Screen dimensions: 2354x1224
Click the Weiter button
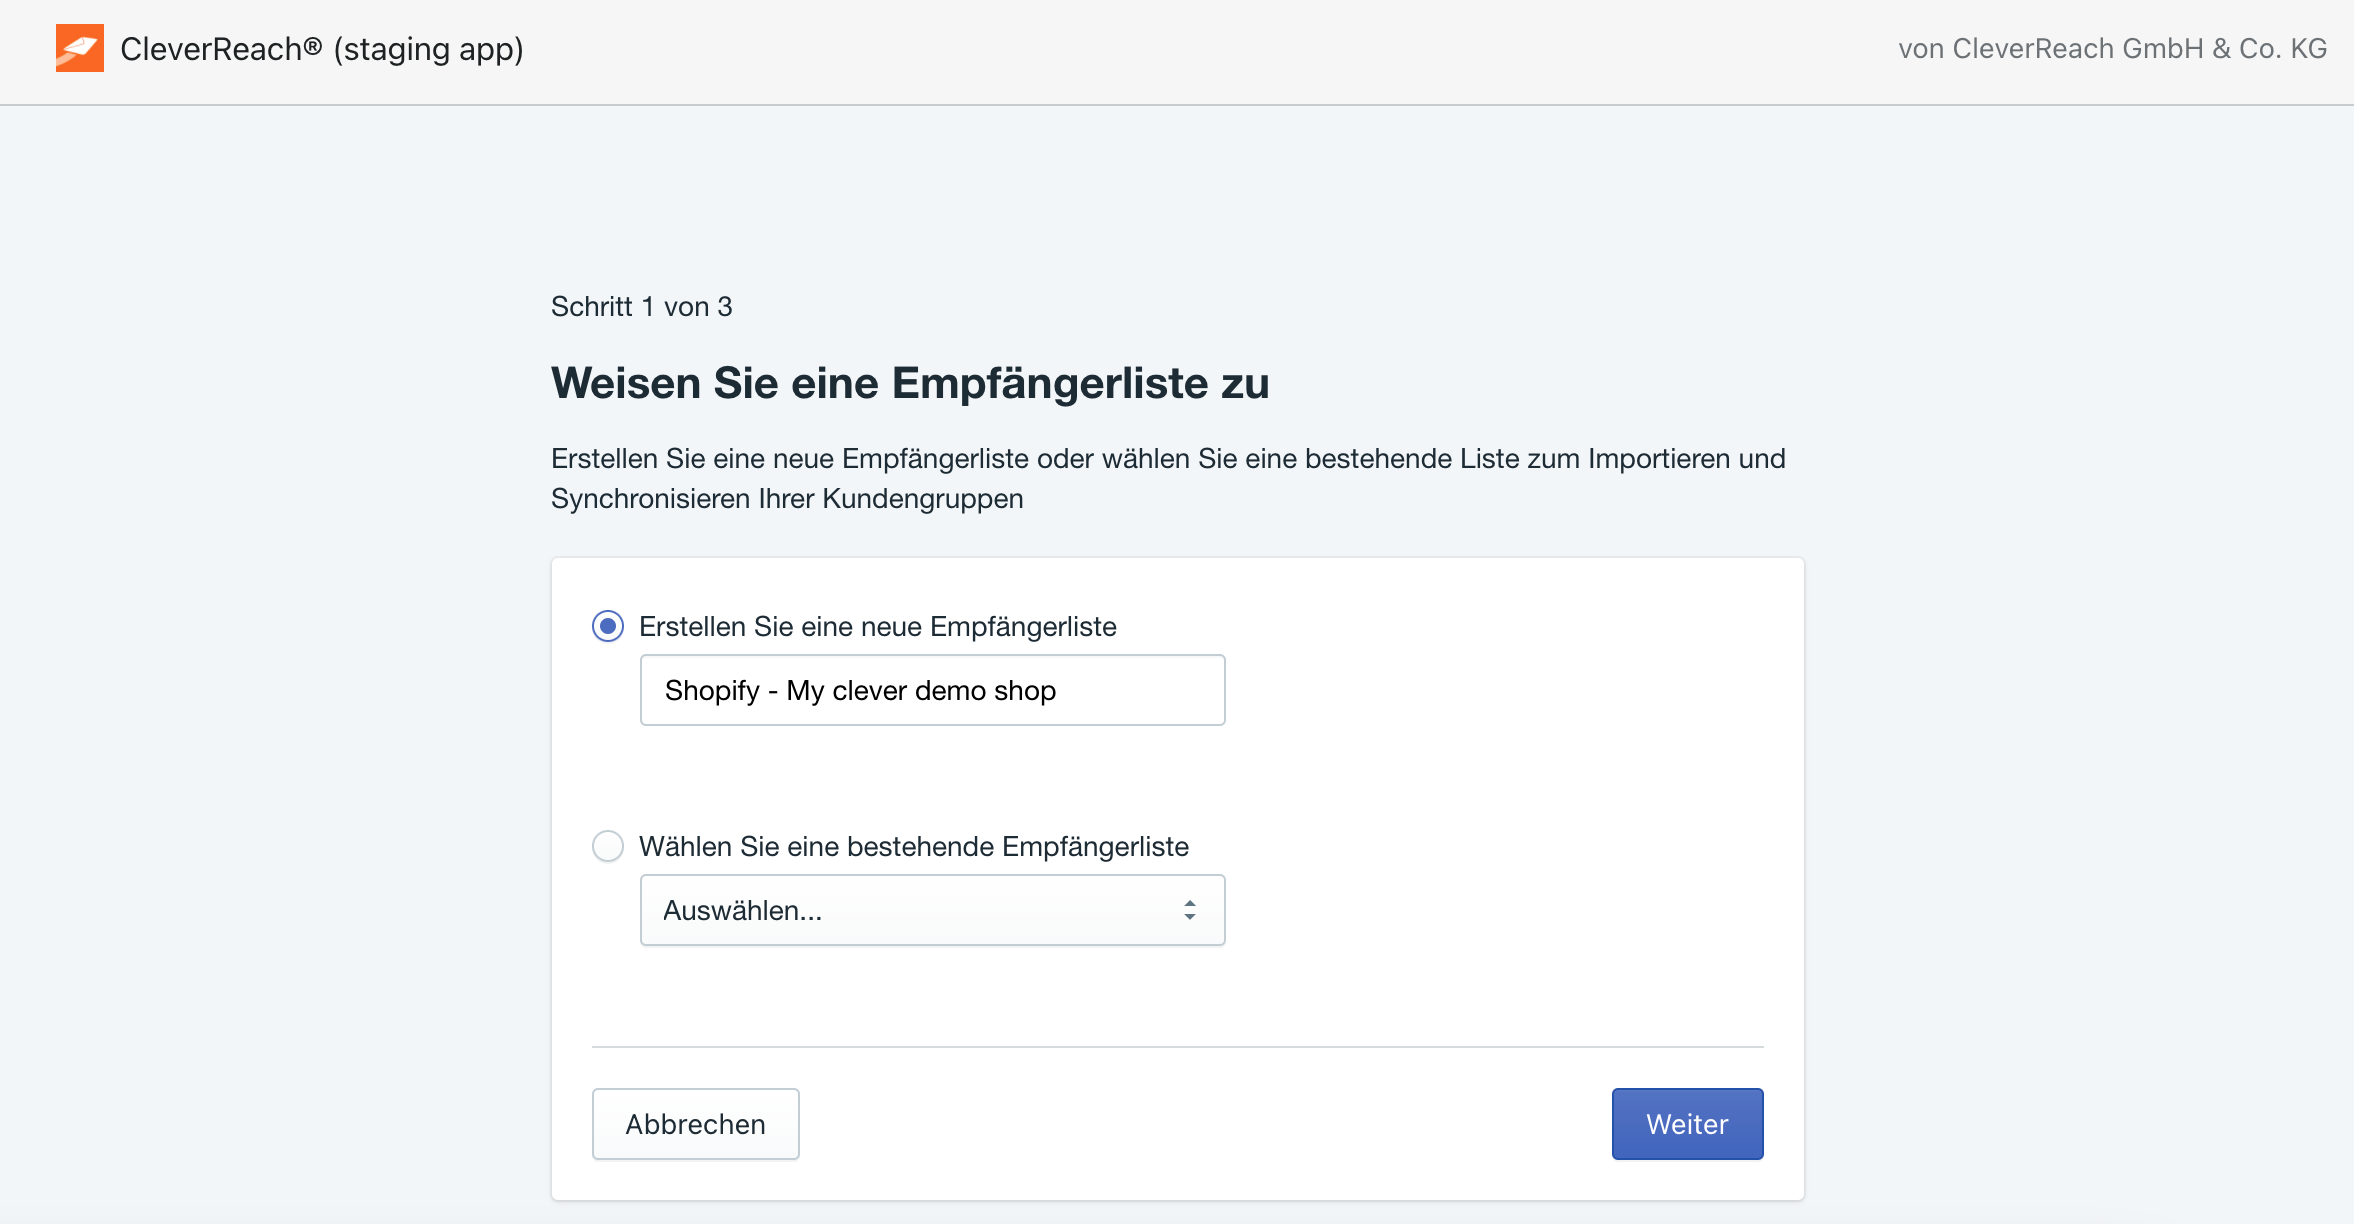(x=1687, y=1124)
